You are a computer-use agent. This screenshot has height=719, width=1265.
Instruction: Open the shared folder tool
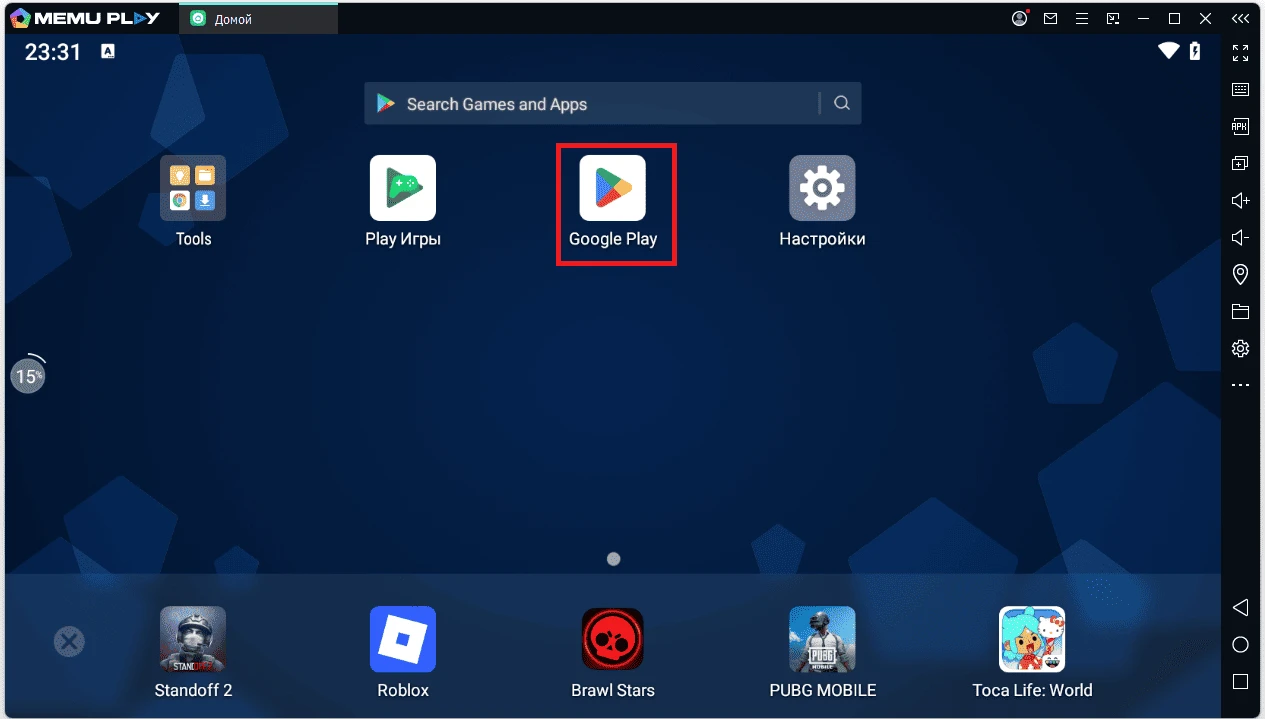(x=1240, y=311)
